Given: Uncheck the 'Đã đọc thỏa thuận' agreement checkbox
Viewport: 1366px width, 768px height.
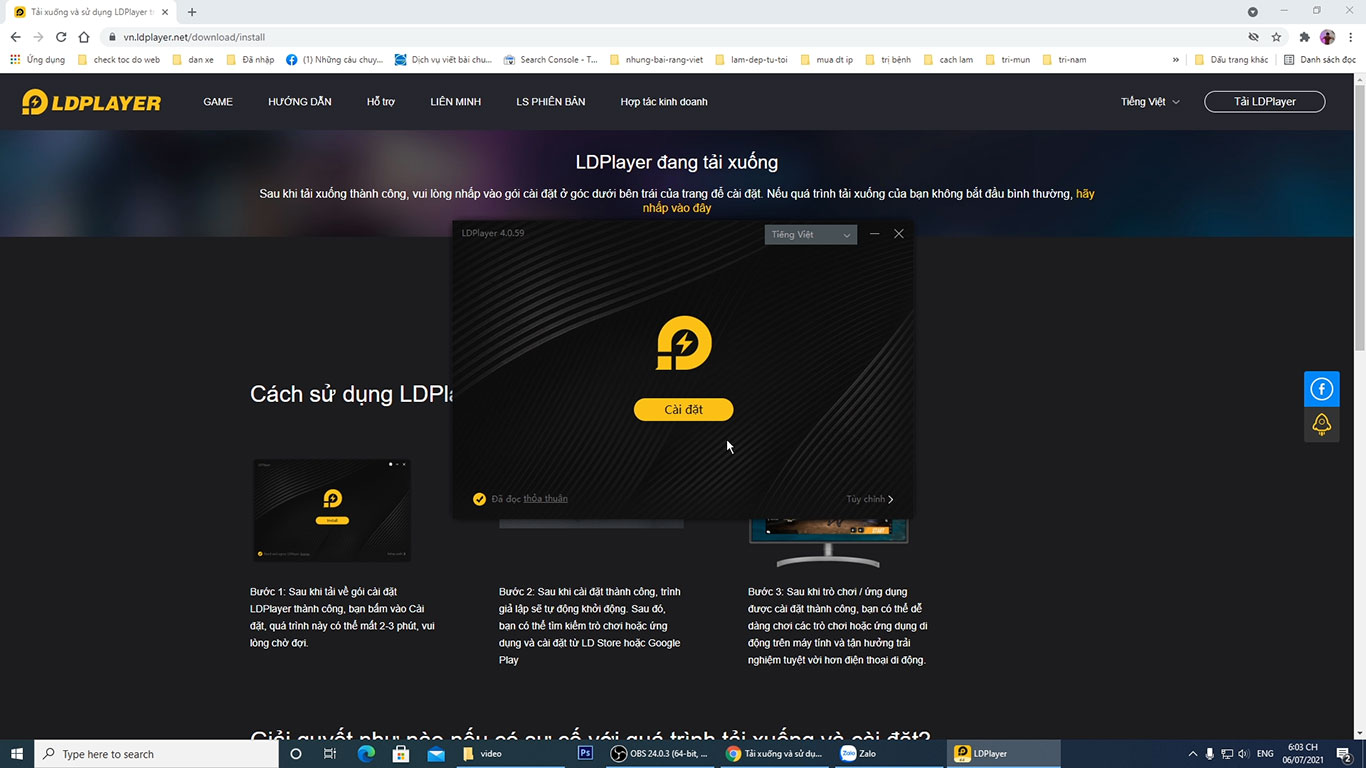Looking at the screenshot, I should pyautogui.click(x=479, y=499).
